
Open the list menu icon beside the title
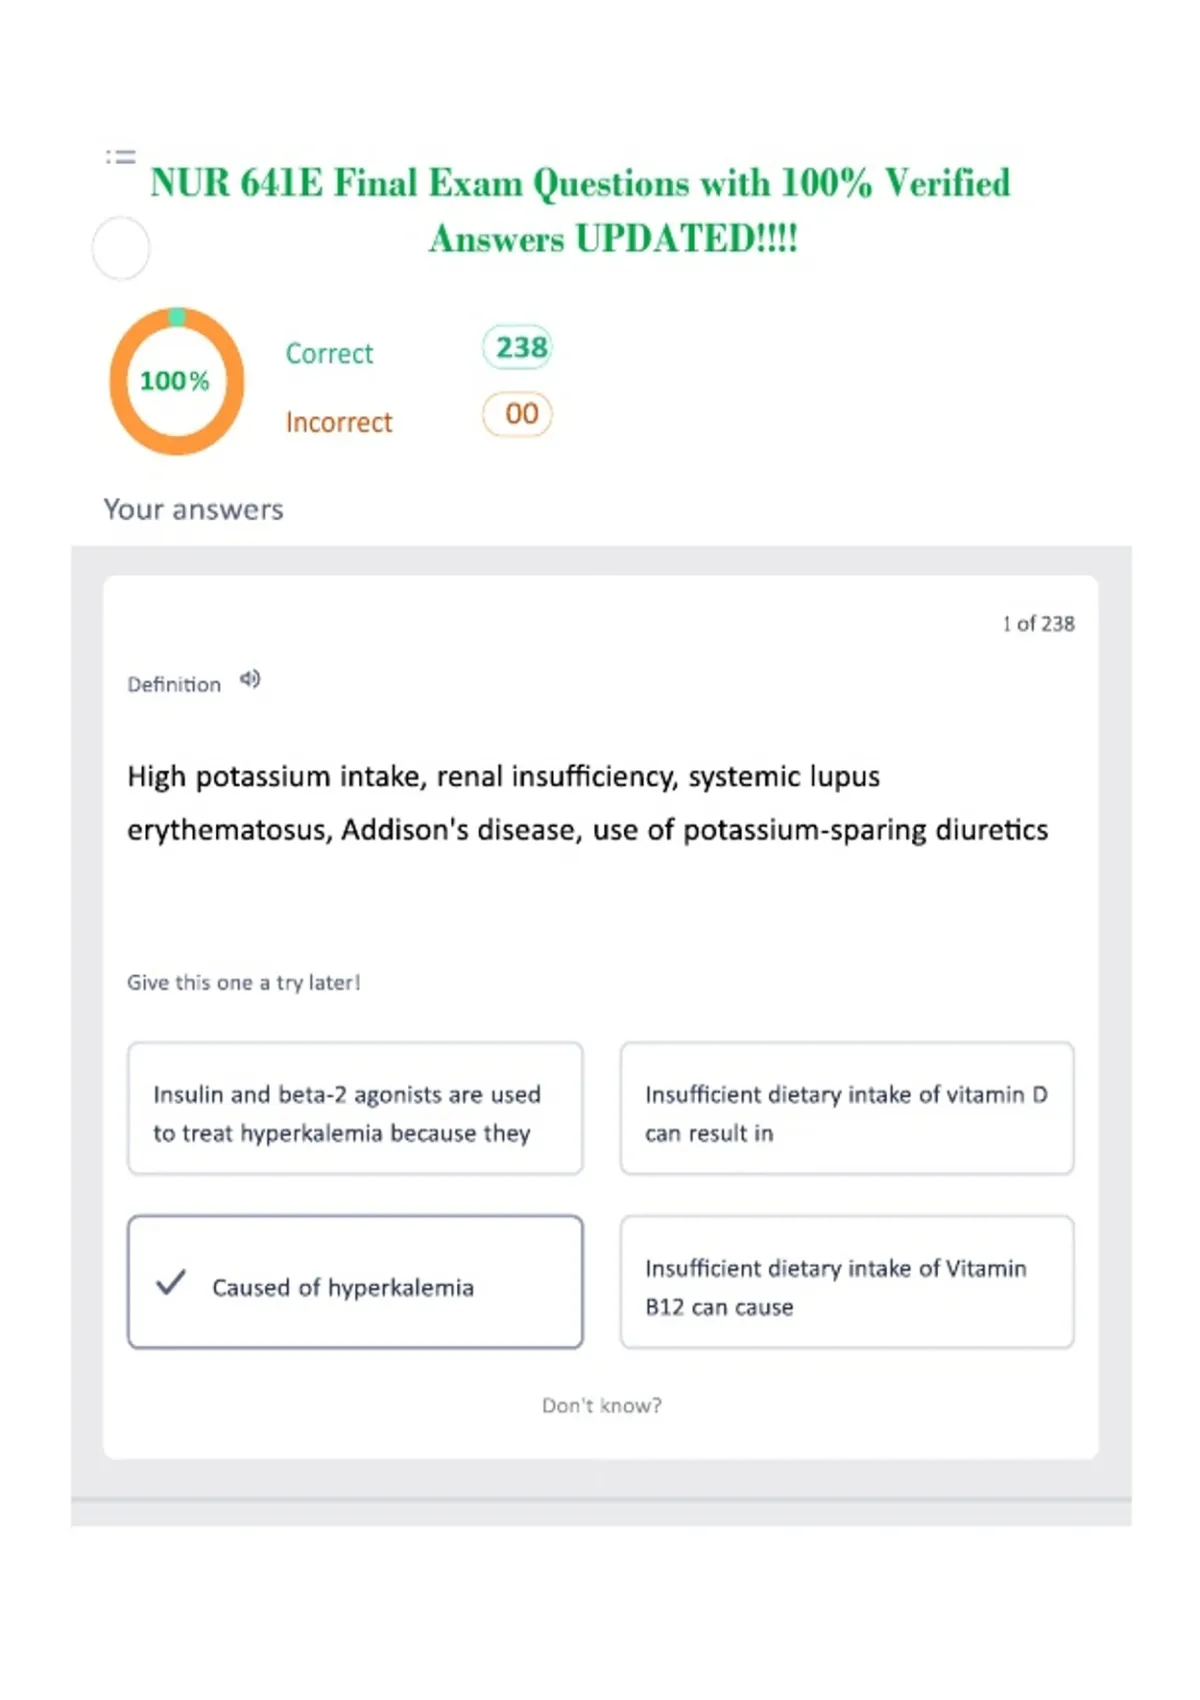click(120, 157)
